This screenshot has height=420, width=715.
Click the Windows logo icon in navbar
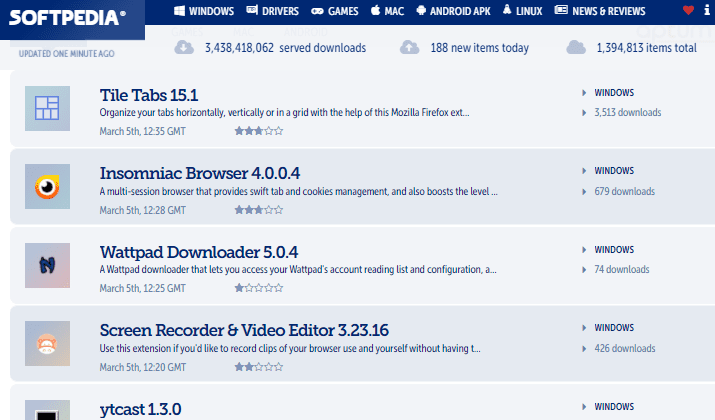[179, 10]
